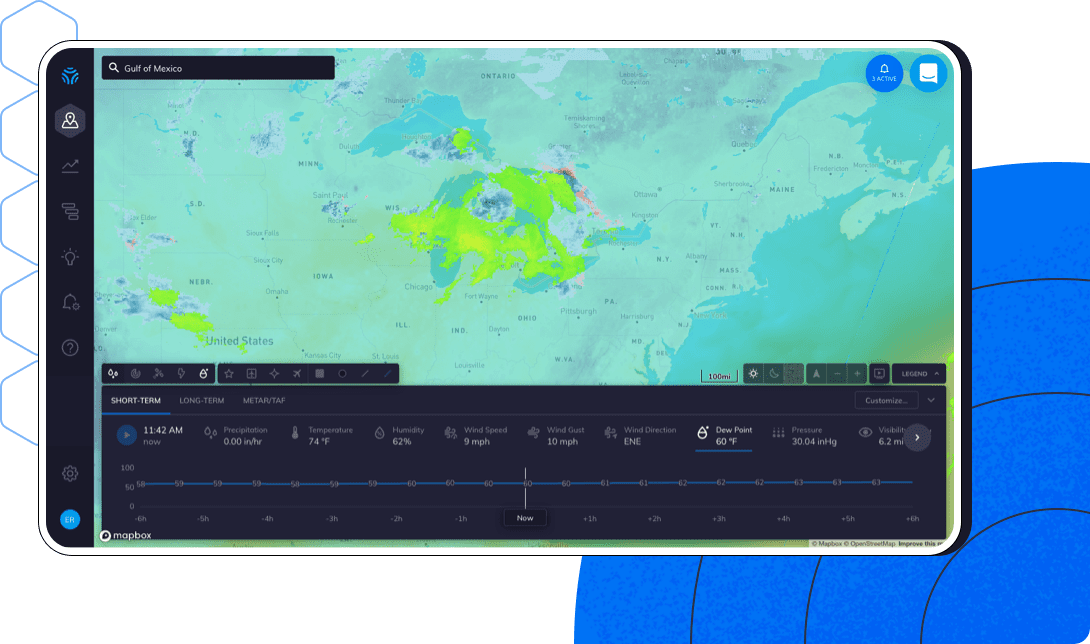The image size is (1090, 644).
Task: Click the search magnifier icon
Action: pos(114,67)
